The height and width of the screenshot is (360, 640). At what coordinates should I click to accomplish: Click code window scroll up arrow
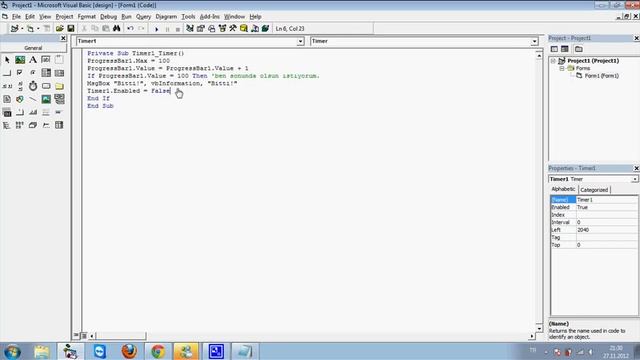click(x=539, y=55)
